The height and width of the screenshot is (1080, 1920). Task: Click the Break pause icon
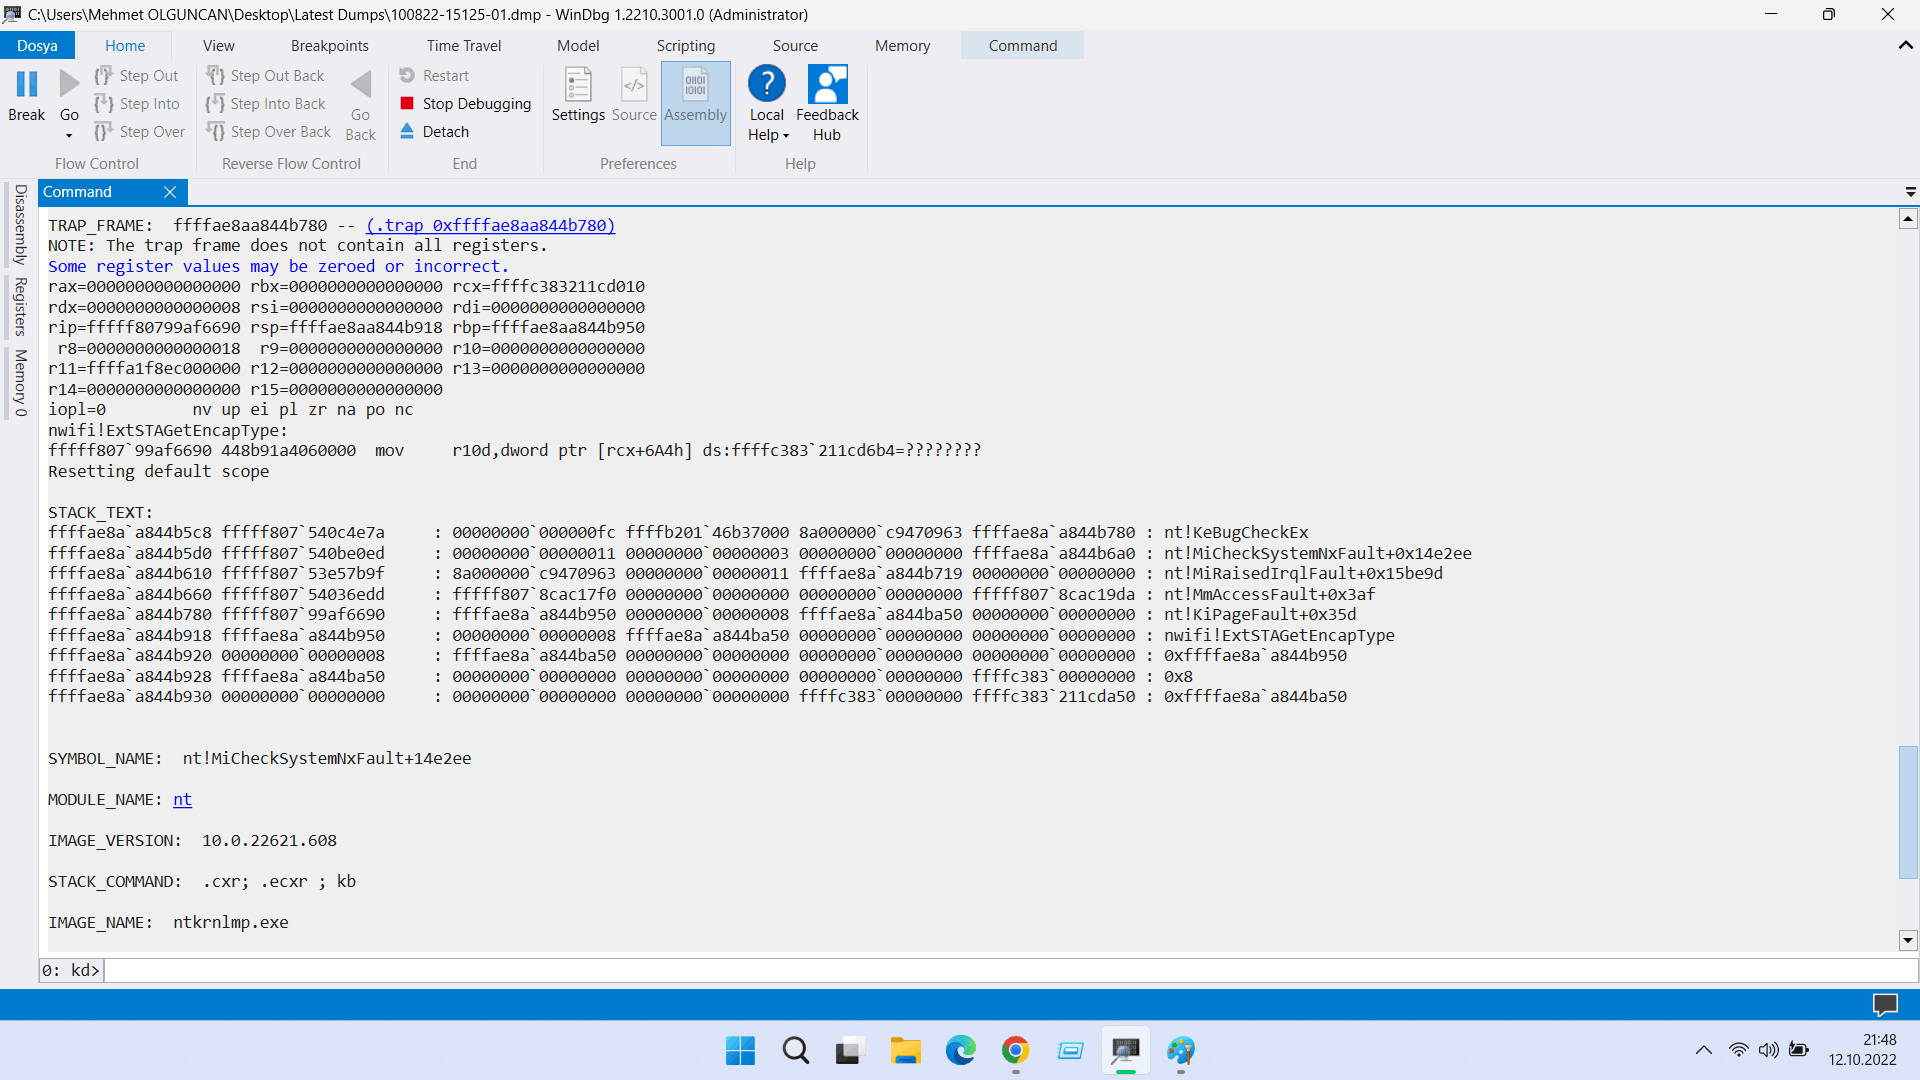tap(27, 85)
